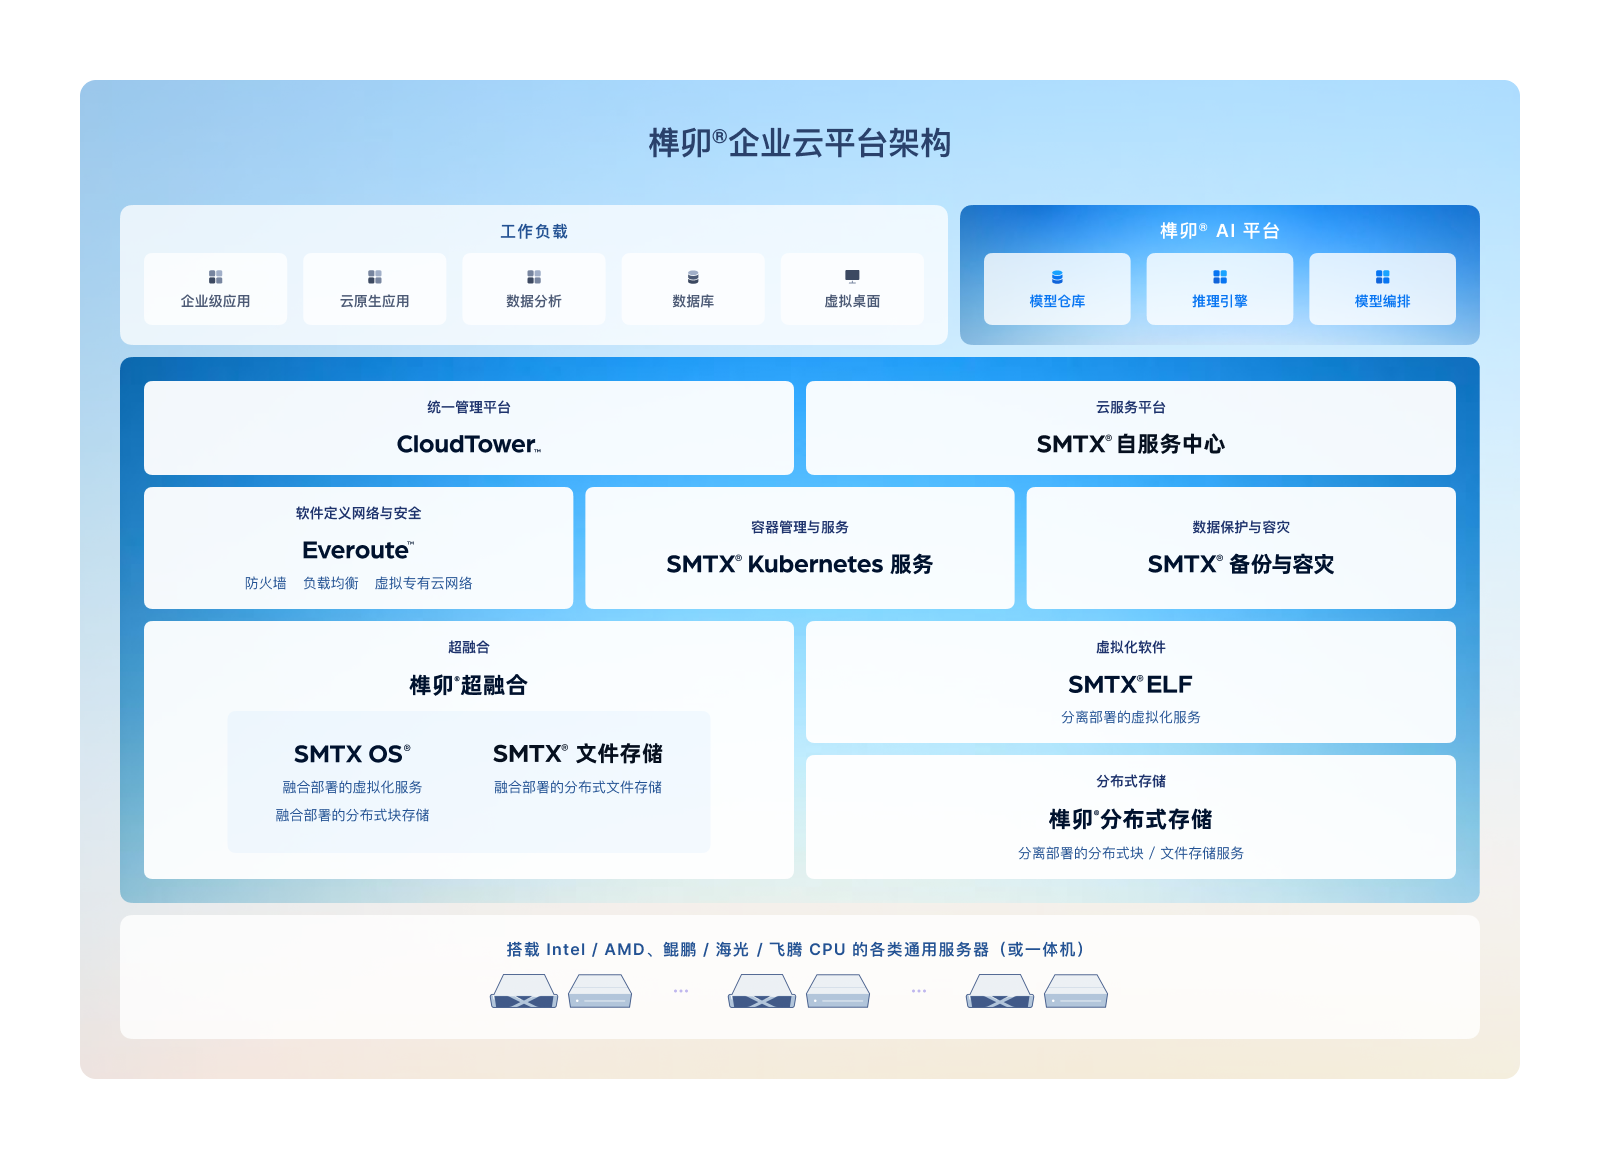Click the 模型编排 icon
The image size is (1600, 1159).
[x=1382, y=277]
